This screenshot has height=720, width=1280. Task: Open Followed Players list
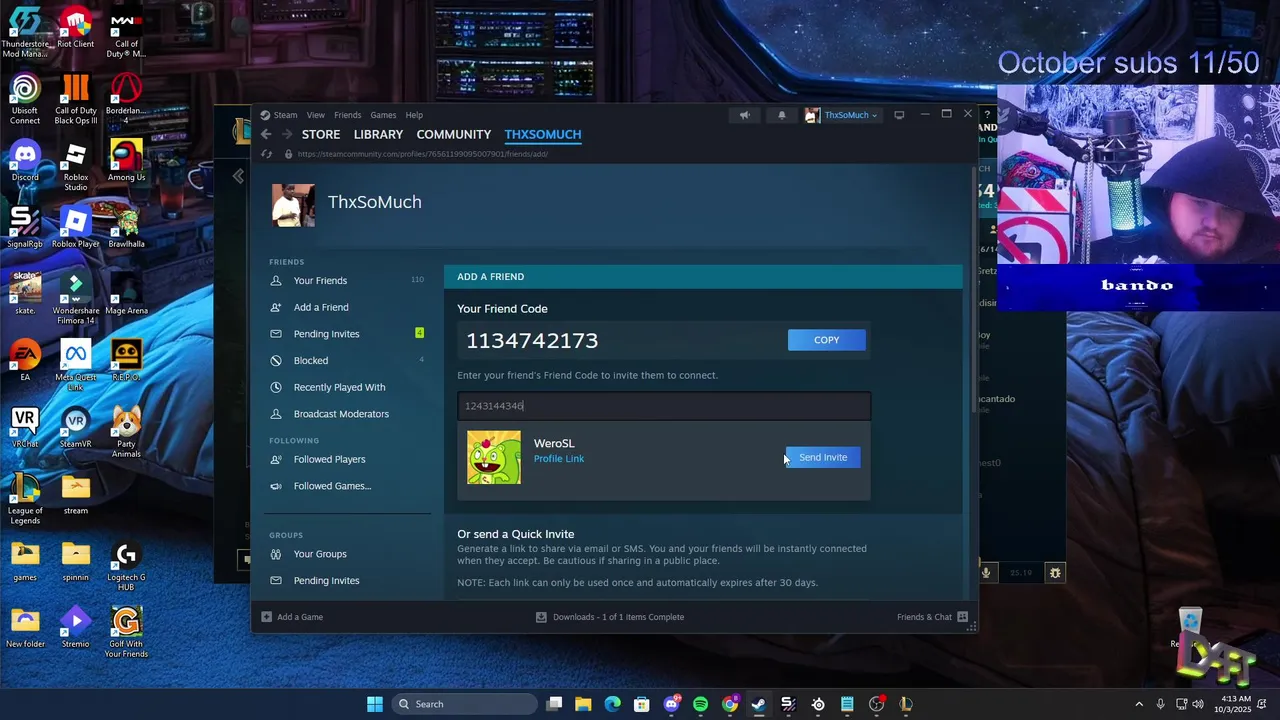329,460
